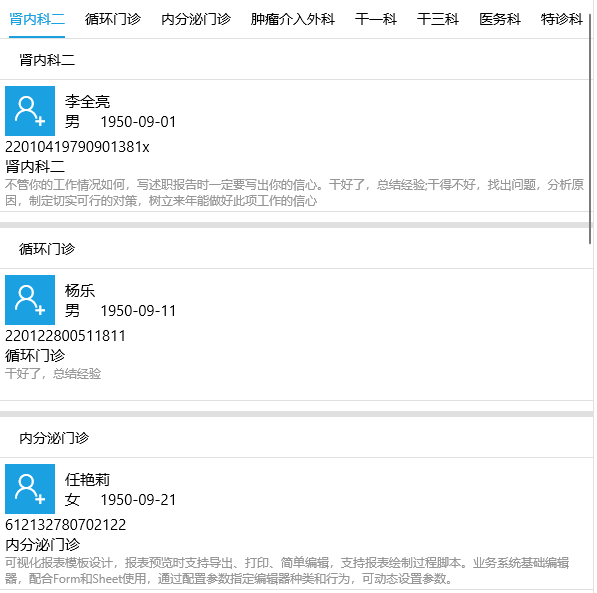Screen dimensions: 597x593
Task: Open the 特诊科 tab
Action: point(562,19)
